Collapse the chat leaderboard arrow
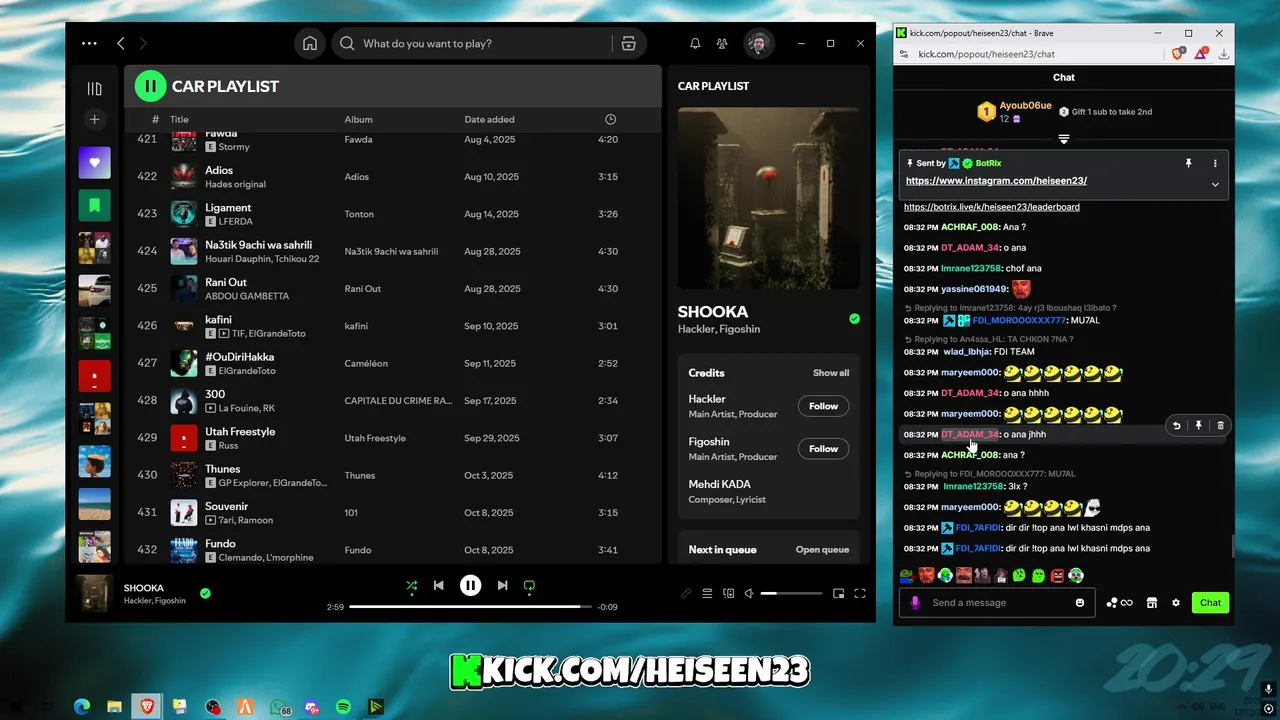The width and height of the screenshot is (1280, 720). pos(1064,139)
